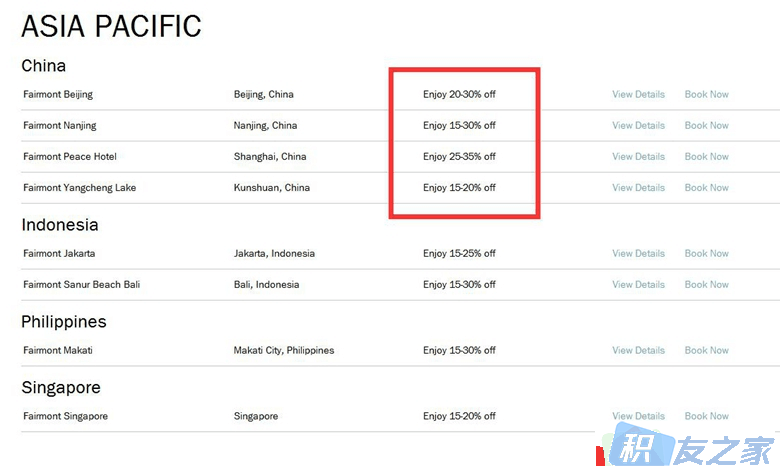This screenshot has height=471, width=780.
Task: Click Book Now for Fairmont Jakarta
Action: pos(706,254)
